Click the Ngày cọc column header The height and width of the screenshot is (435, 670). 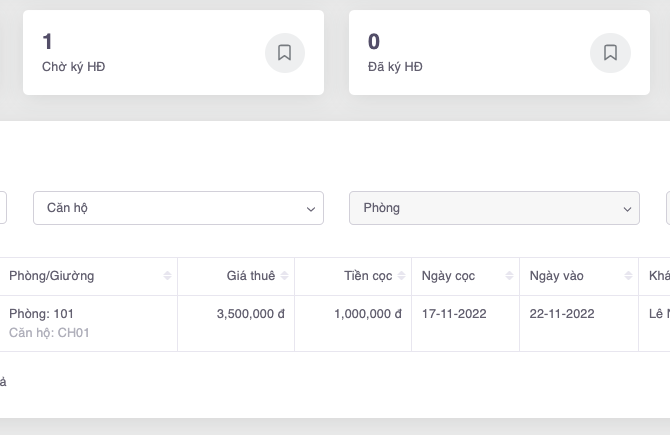tap(449, 276)
